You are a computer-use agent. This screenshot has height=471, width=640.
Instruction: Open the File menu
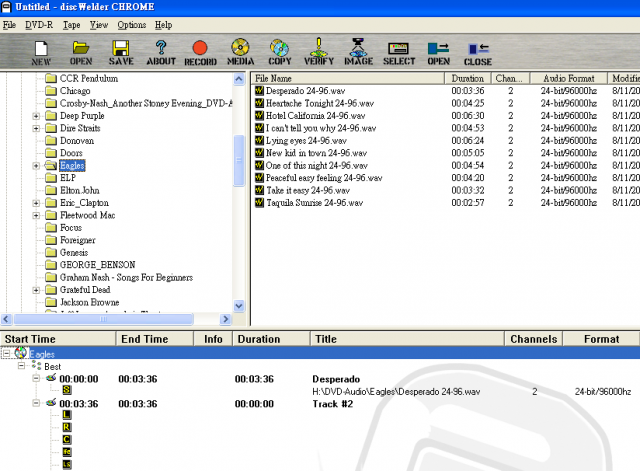click(x=9, y=25)
